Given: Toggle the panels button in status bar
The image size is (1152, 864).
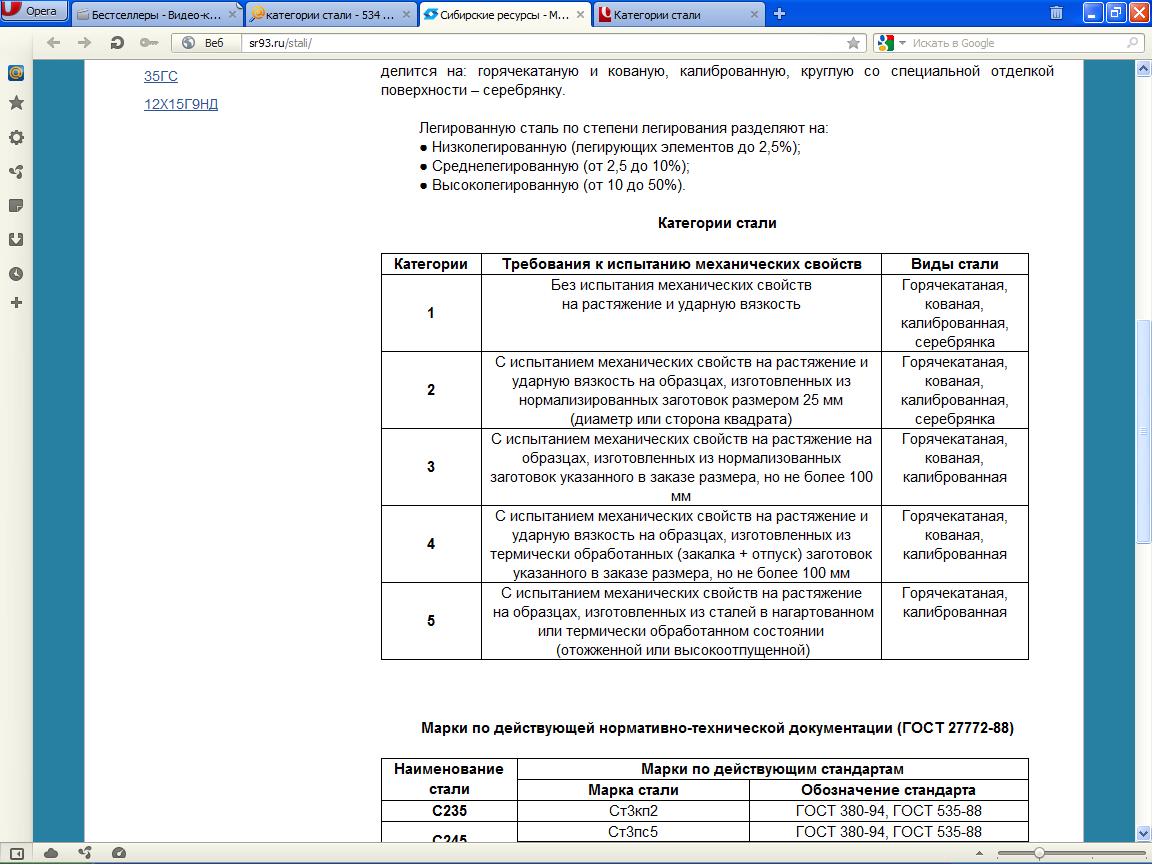Looking at the screenshot, I should [x=16, y=853].
